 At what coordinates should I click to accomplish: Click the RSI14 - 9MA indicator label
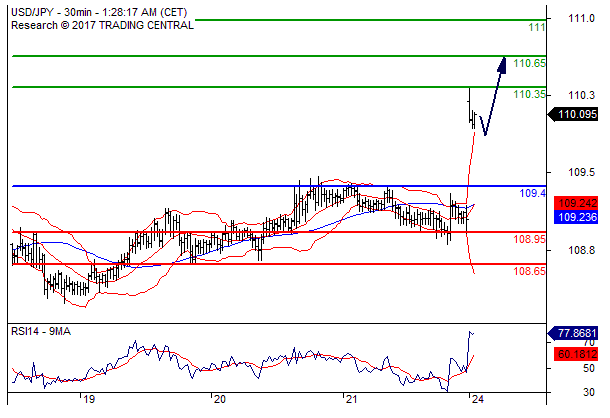coord(41,332)
